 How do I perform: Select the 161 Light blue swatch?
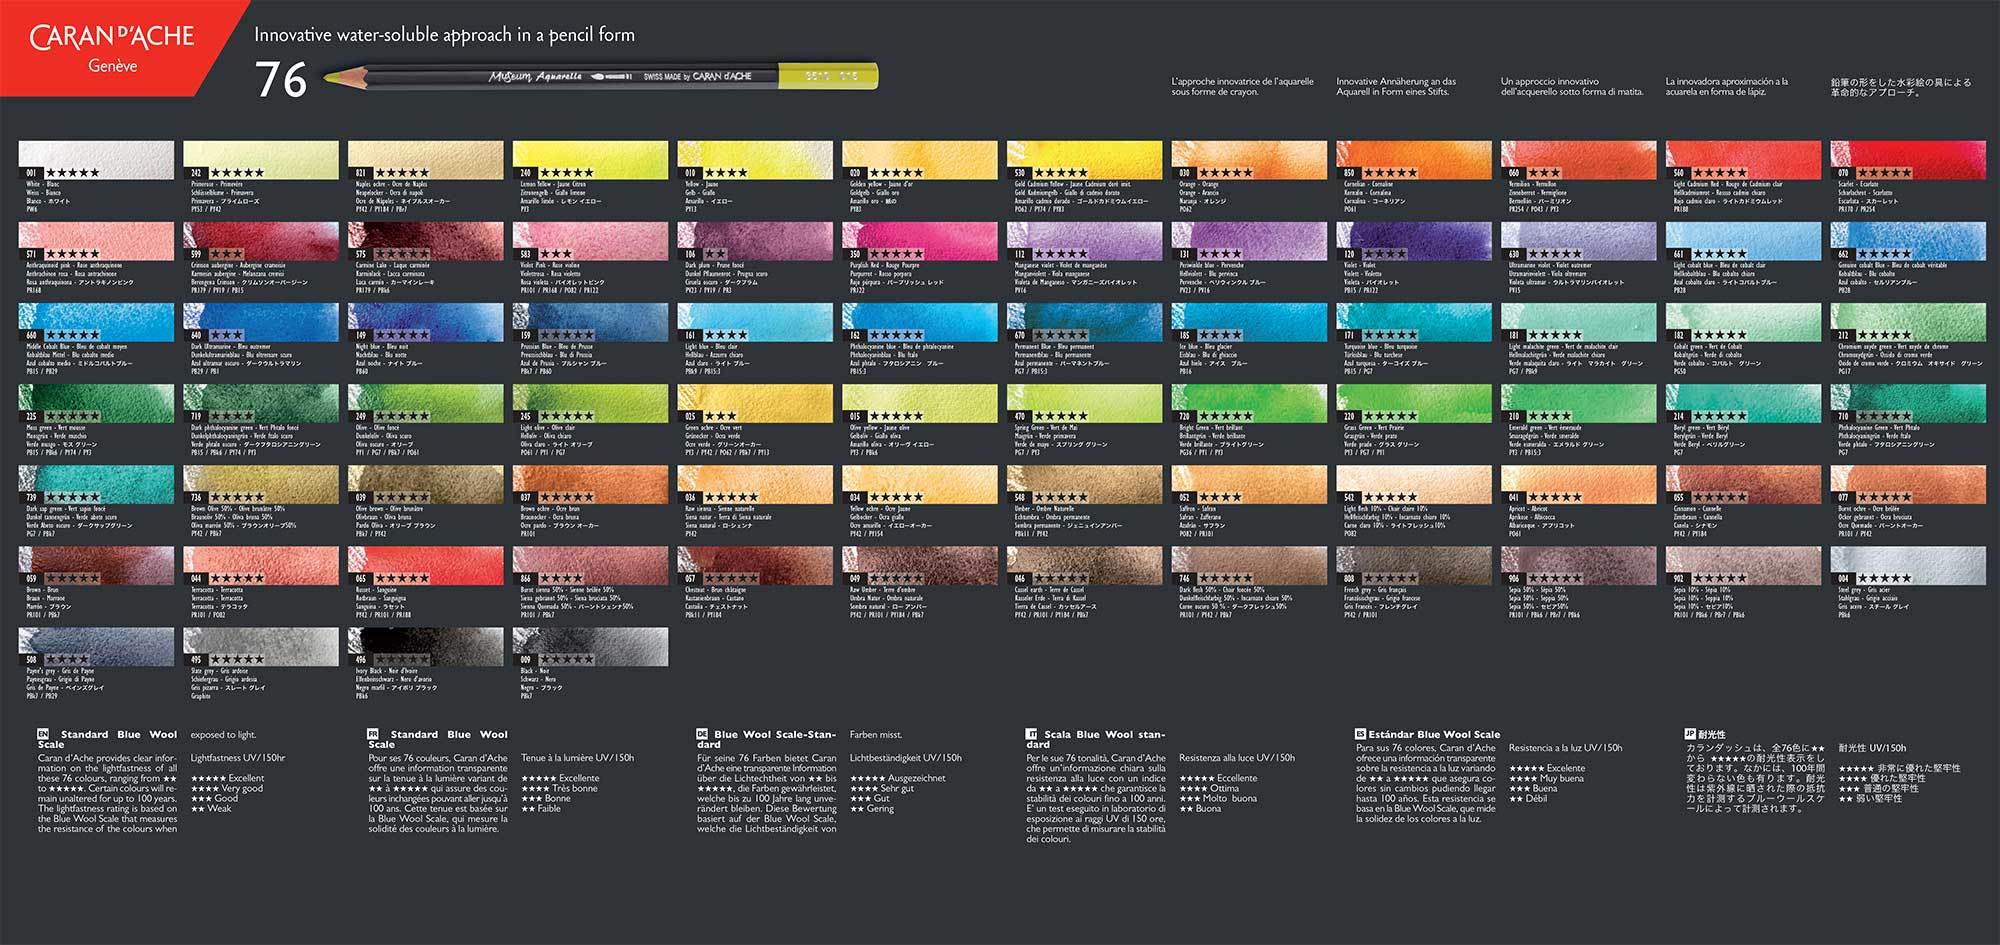point(755,323)
